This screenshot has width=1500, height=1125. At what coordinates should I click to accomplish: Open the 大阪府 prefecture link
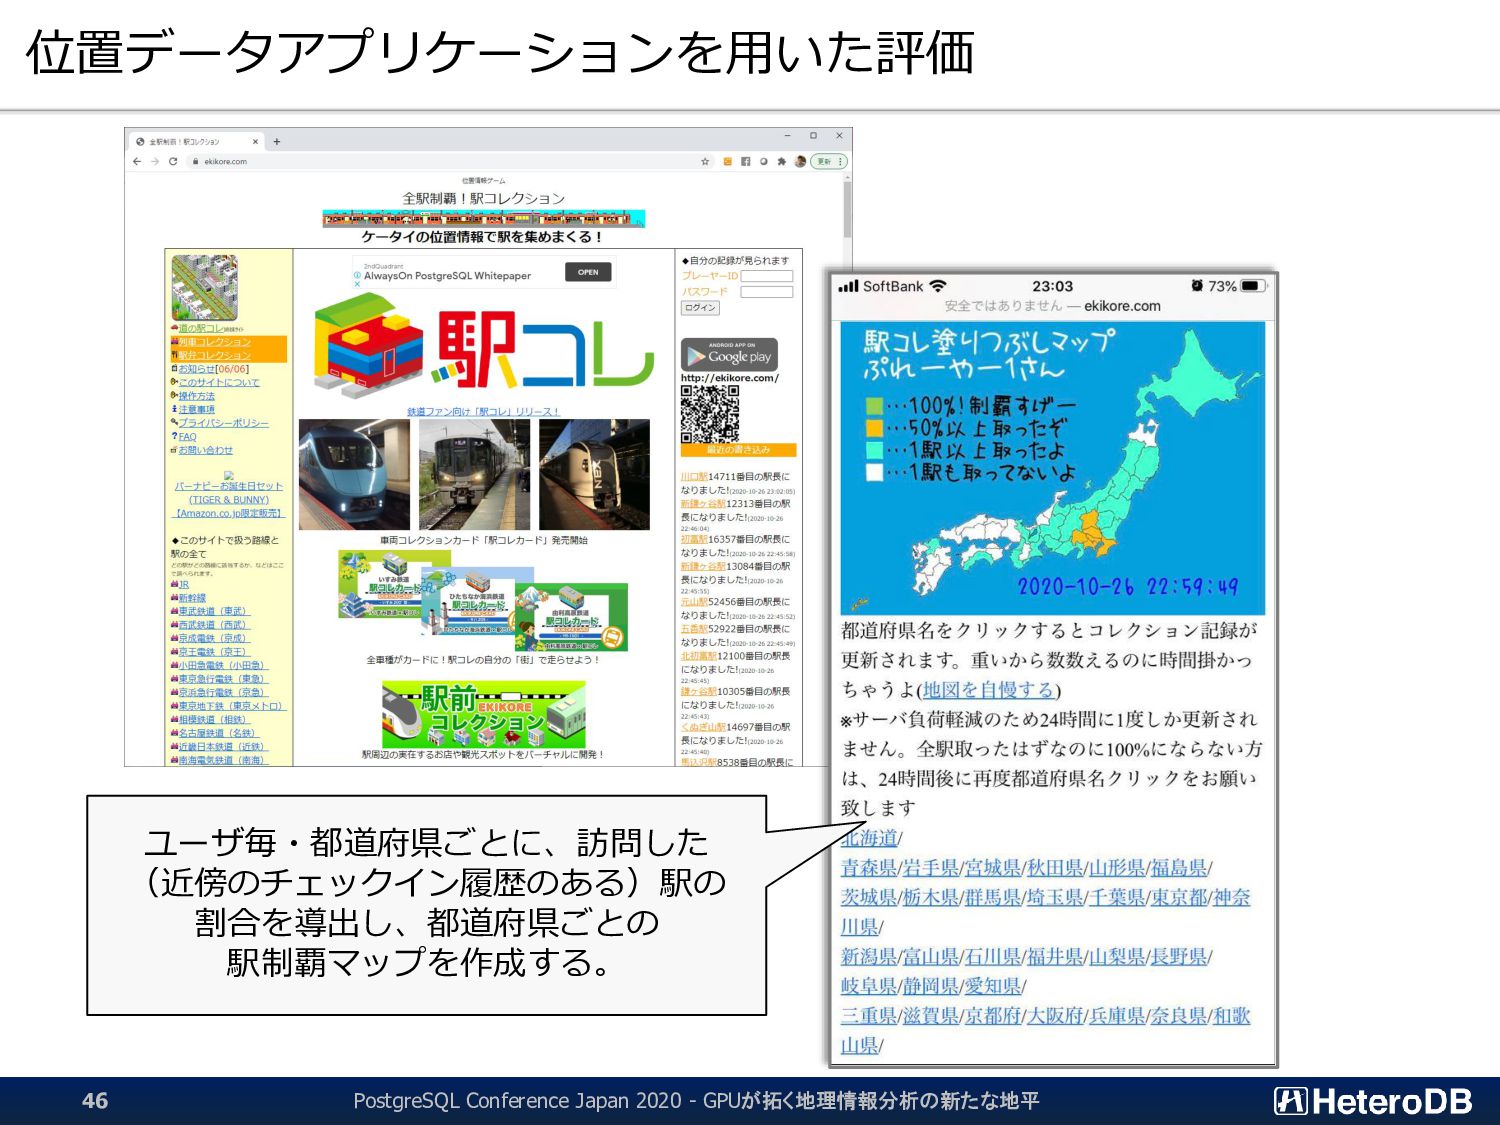(1054, 1016)
